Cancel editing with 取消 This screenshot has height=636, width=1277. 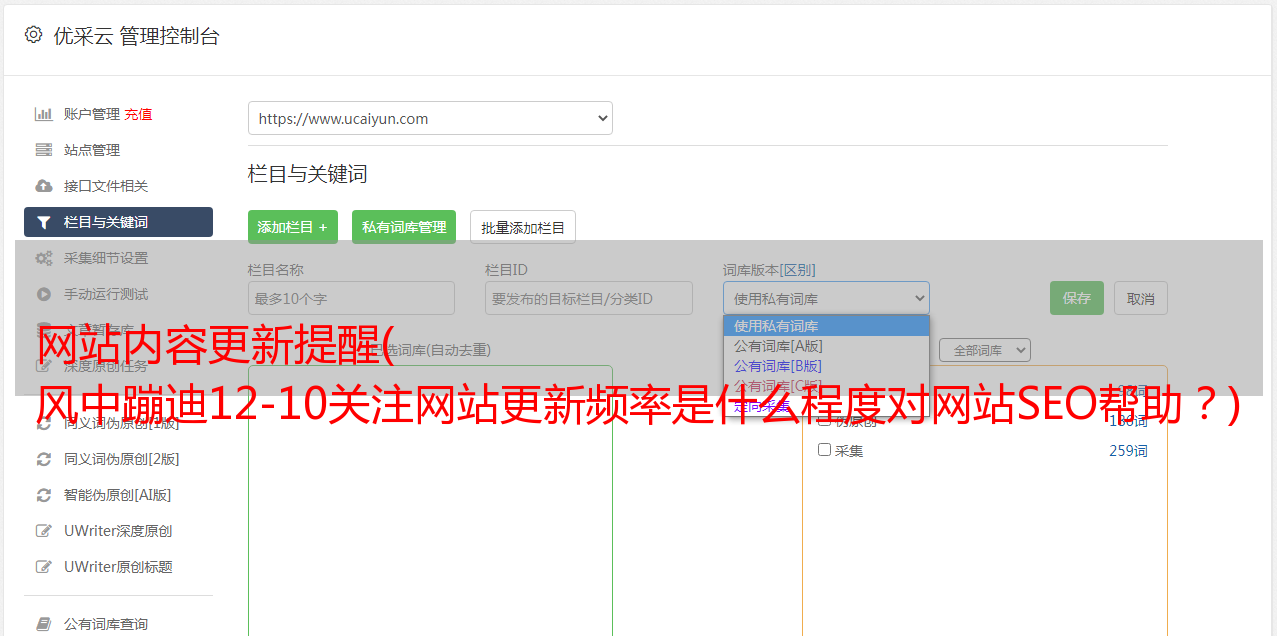coord(1141,298)
